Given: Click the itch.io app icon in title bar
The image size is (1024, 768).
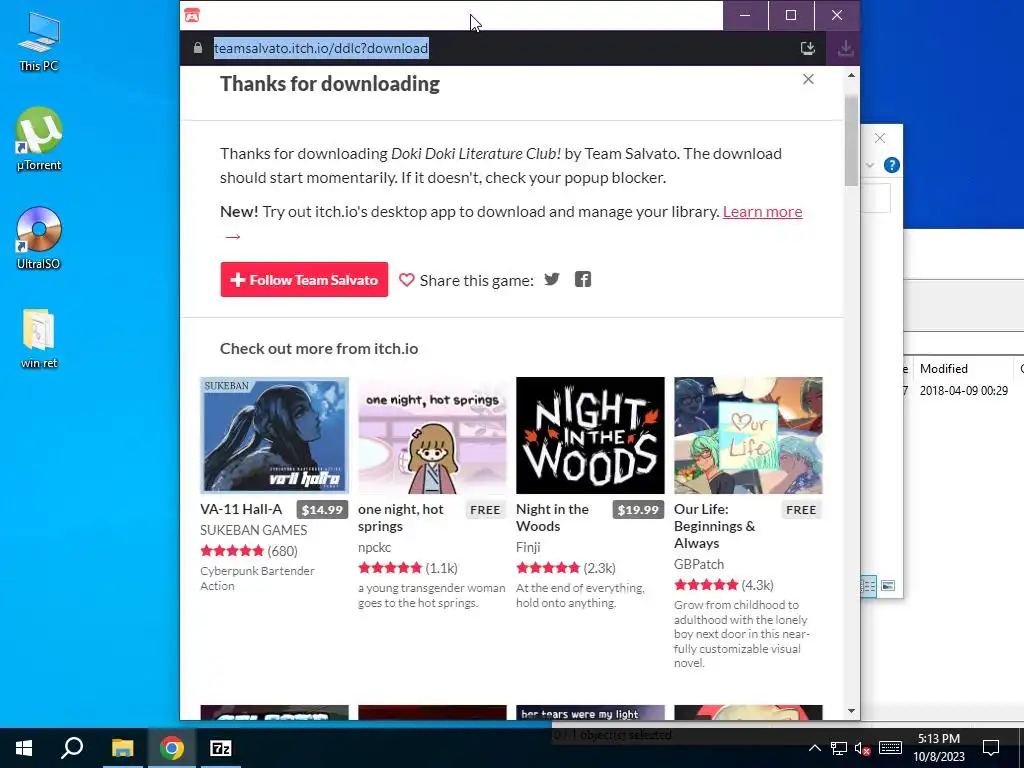Looking at the screenshot, I should tap(192, 15).
